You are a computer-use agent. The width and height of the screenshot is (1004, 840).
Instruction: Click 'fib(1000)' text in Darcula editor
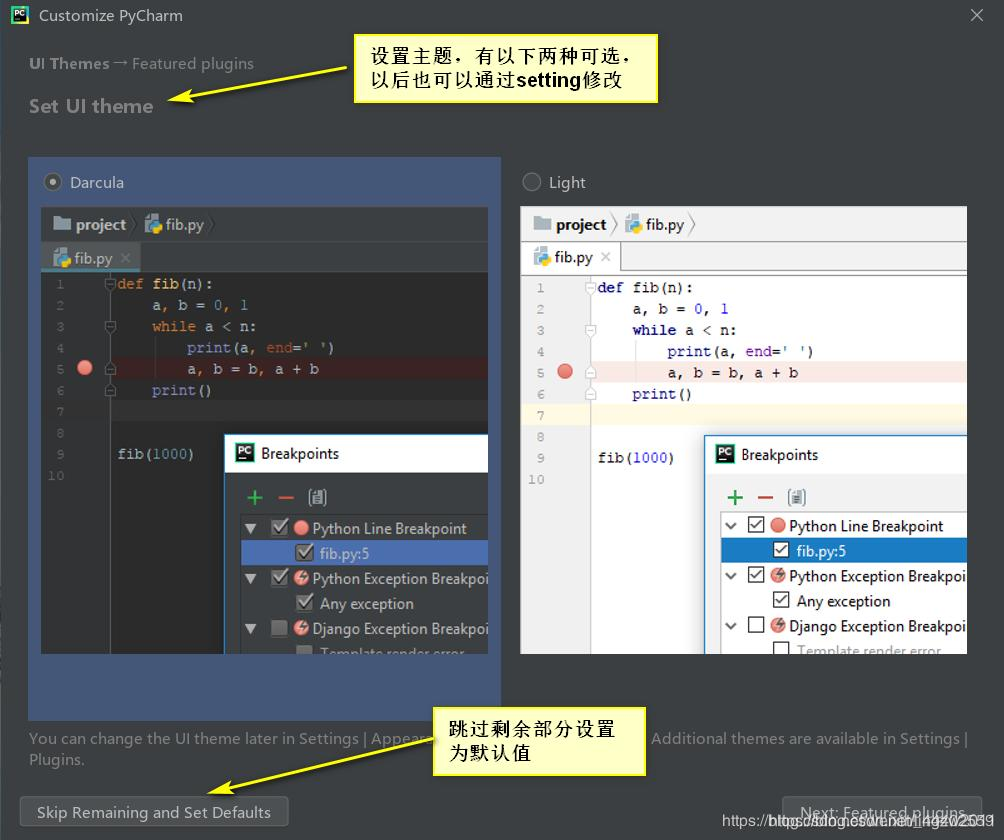tap(156, 454)
